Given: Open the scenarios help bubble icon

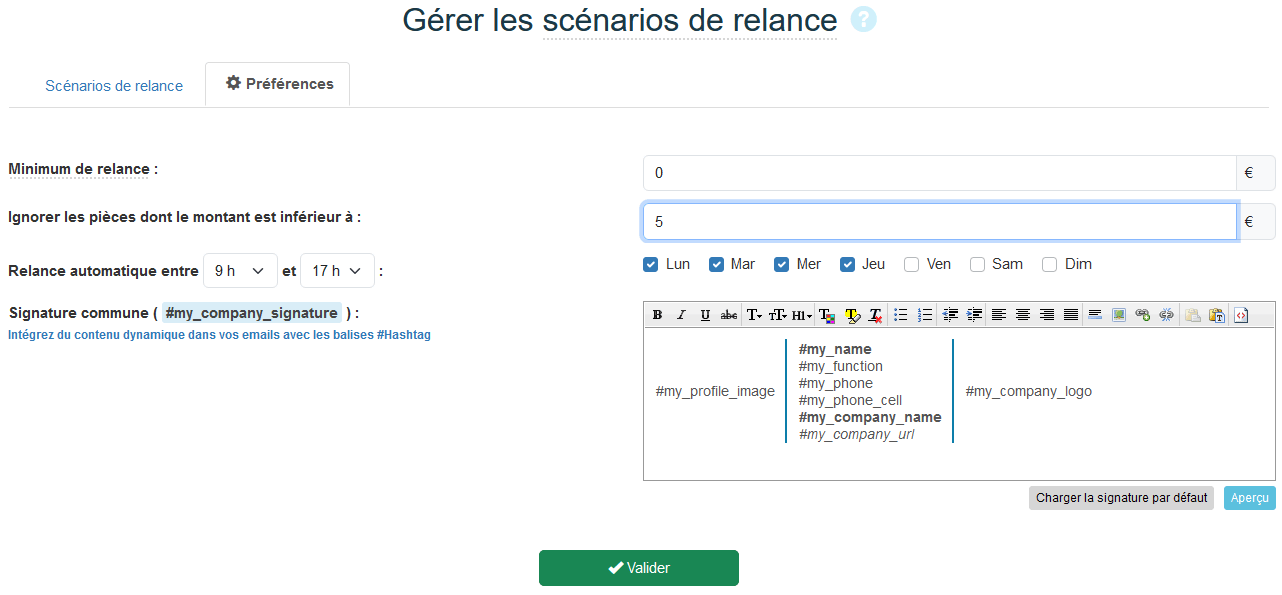Looking at the screenshot, I should pyautogui.click(x=862, y=19).
